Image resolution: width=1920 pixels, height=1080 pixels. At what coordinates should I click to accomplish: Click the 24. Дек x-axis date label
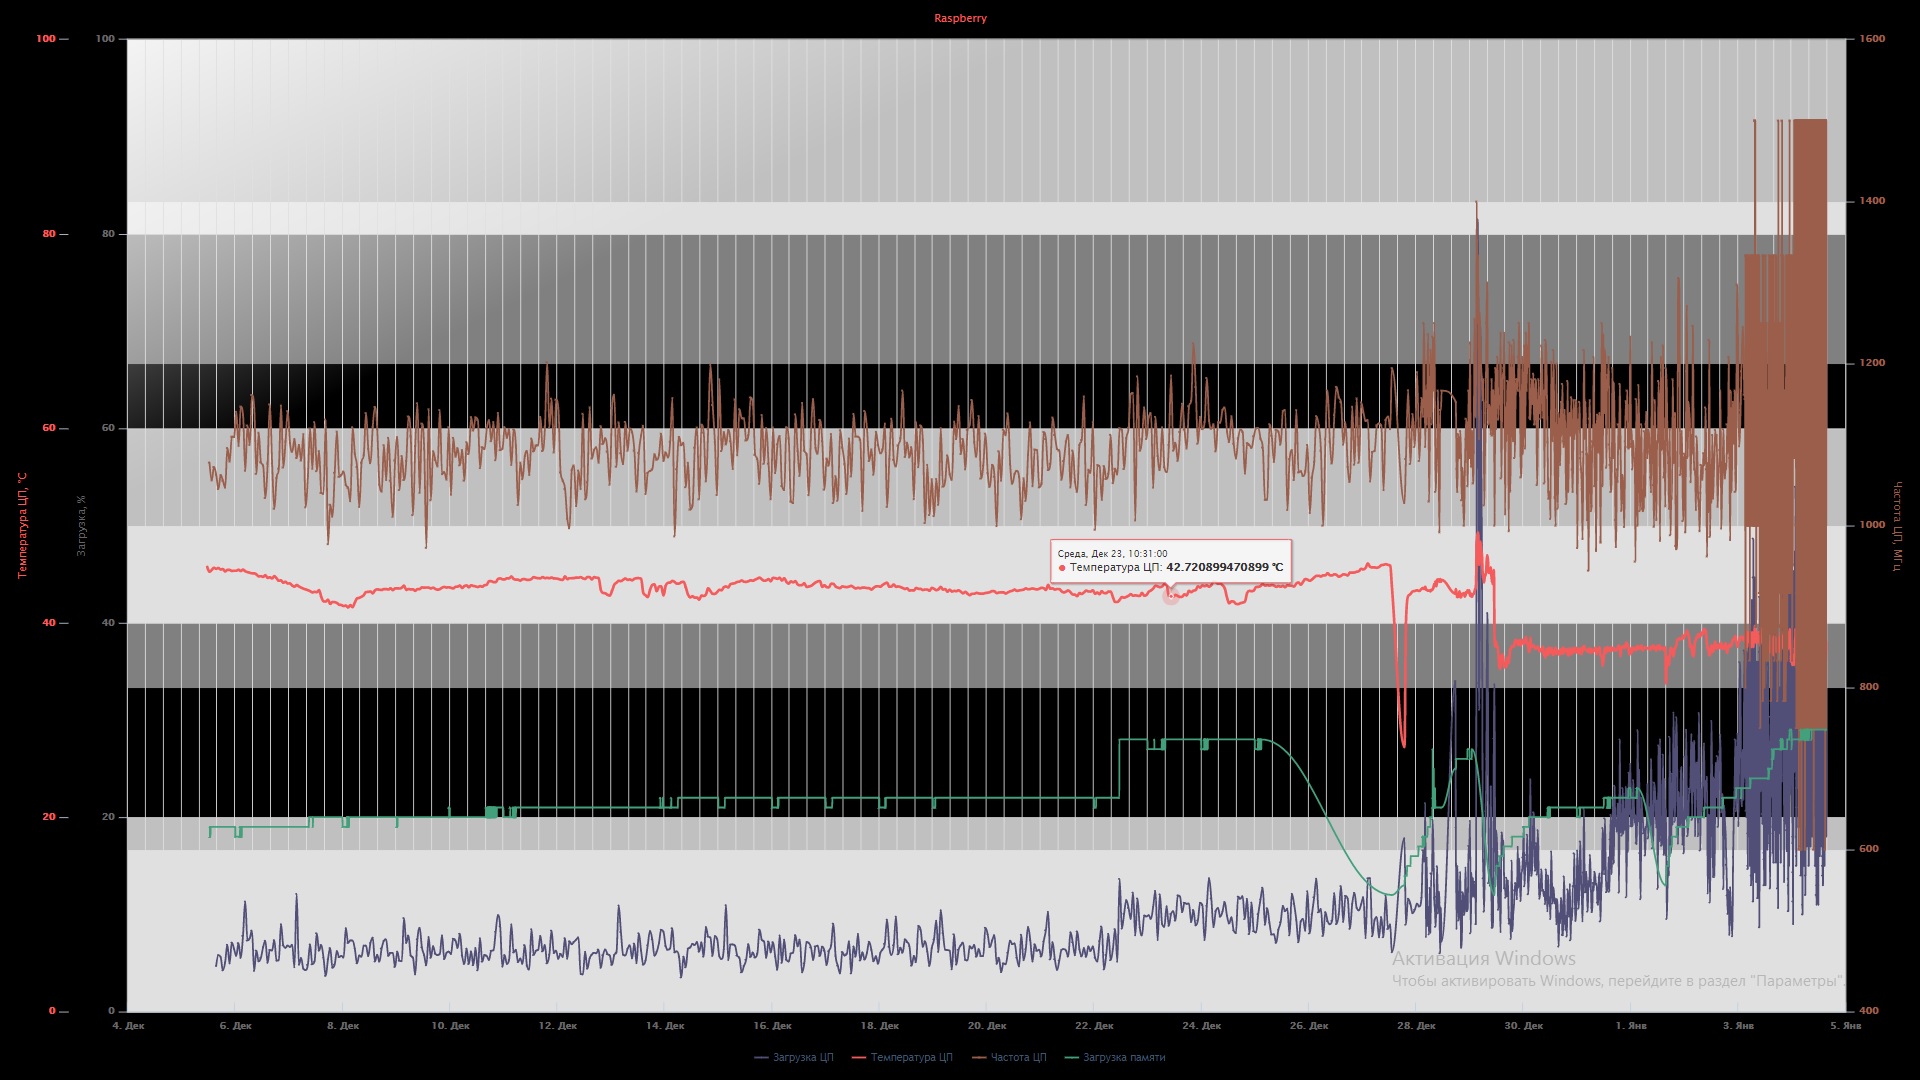1201,1025
